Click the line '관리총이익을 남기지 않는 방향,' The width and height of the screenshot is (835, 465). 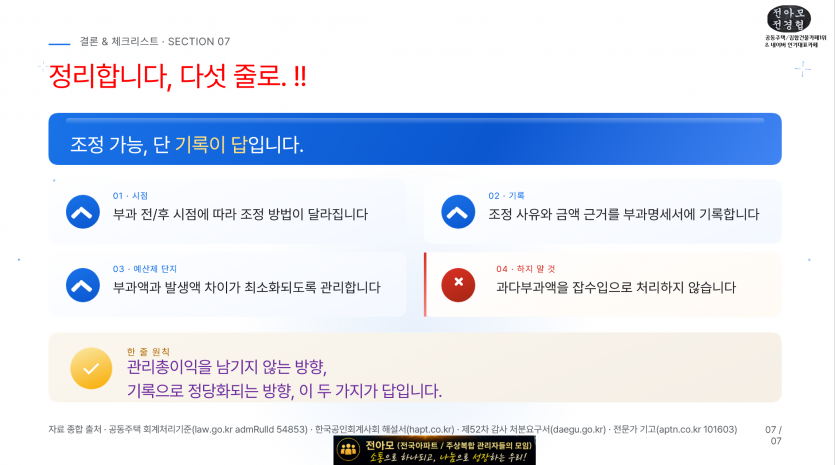227,367
